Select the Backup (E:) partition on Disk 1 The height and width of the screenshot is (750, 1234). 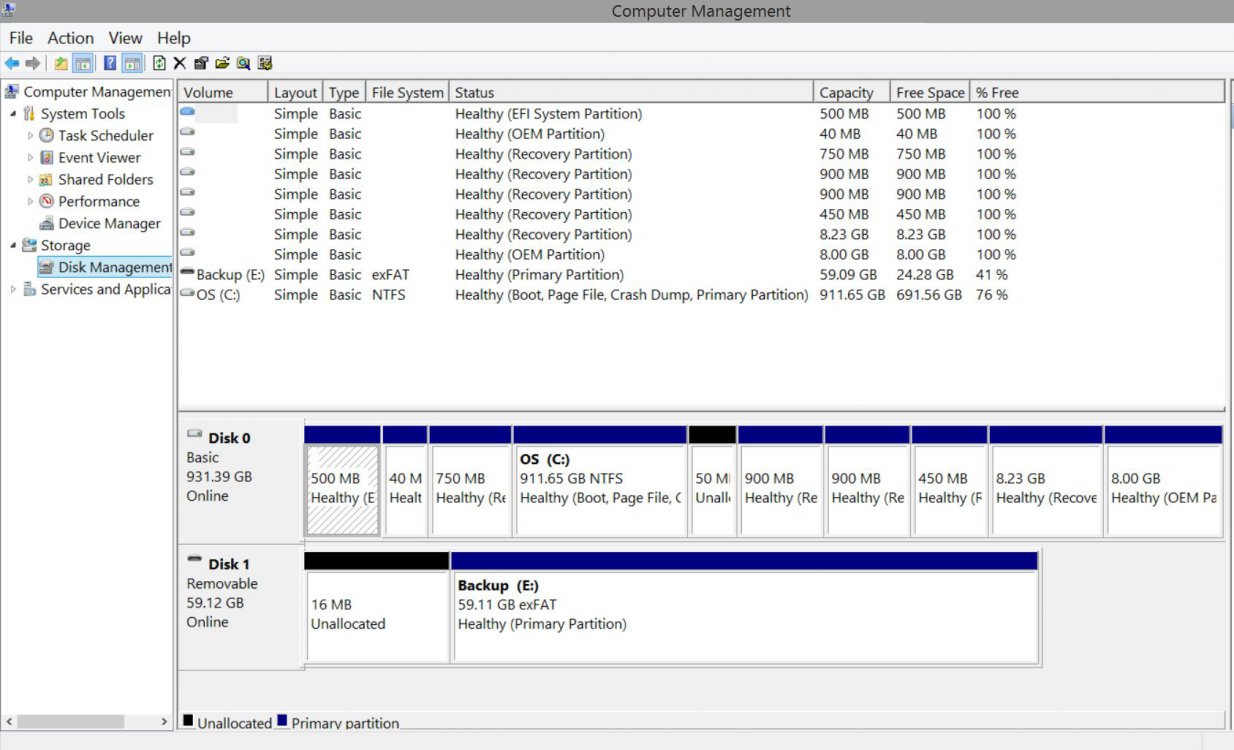tap(745, 605)
